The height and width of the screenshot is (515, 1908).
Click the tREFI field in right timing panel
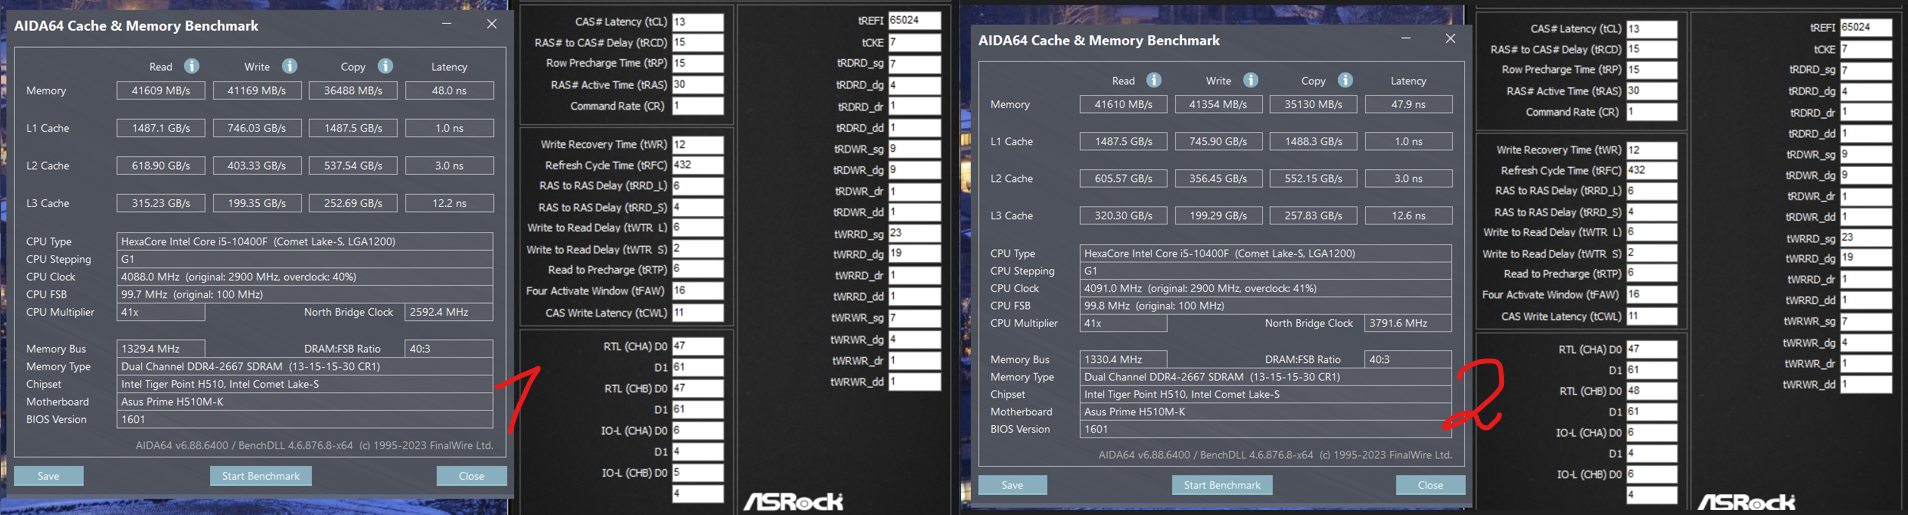tap(1865, 28)
